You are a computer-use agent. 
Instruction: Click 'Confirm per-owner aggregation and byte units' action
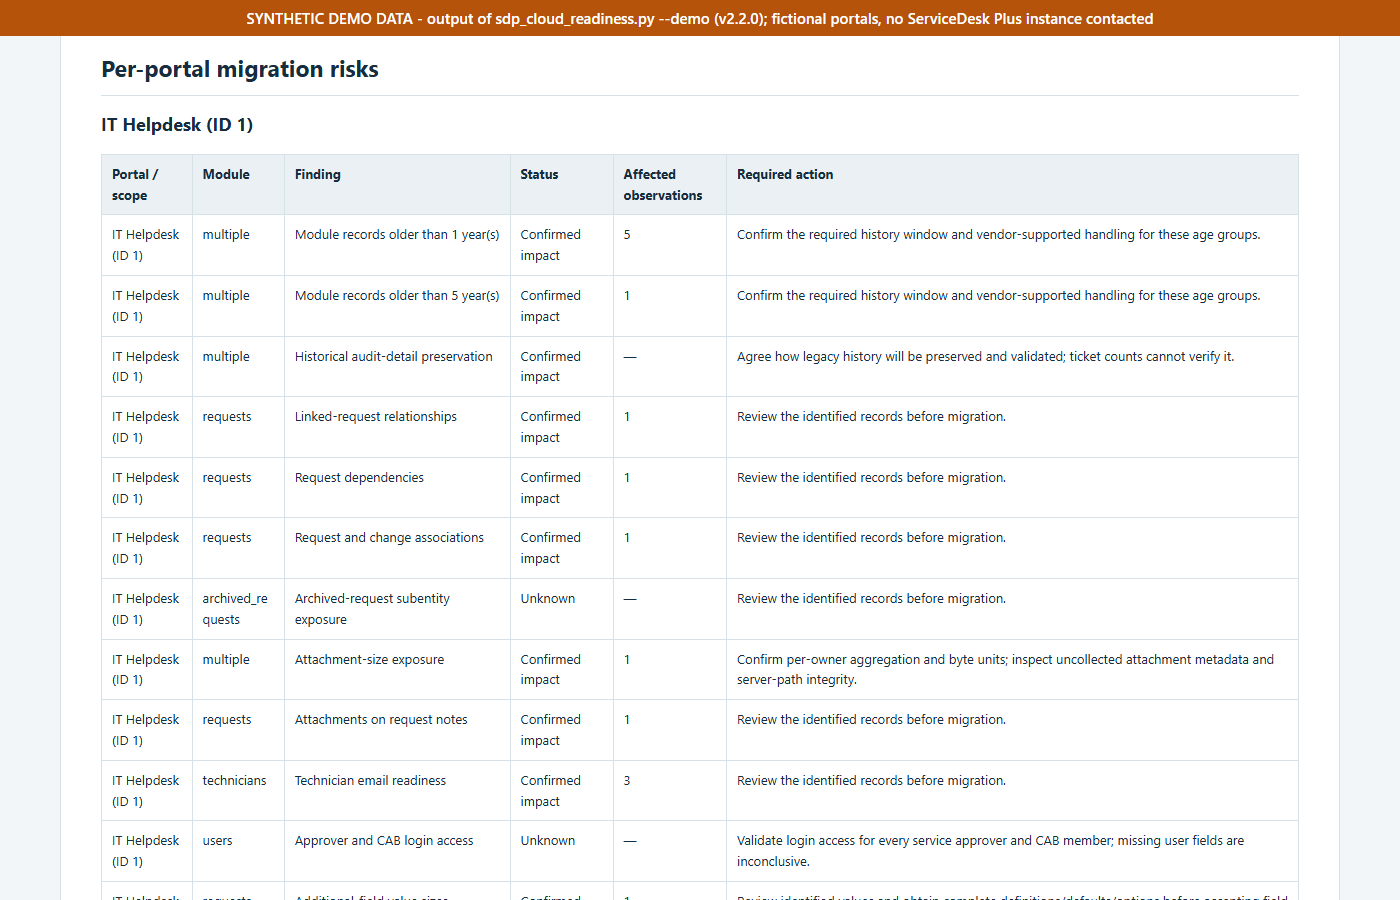(1005, 670)
